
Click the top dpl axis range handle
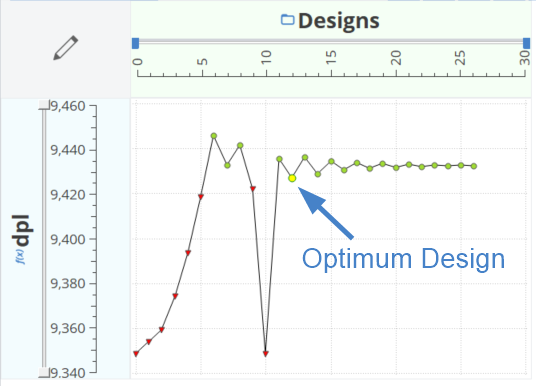(x=44, y=105)
